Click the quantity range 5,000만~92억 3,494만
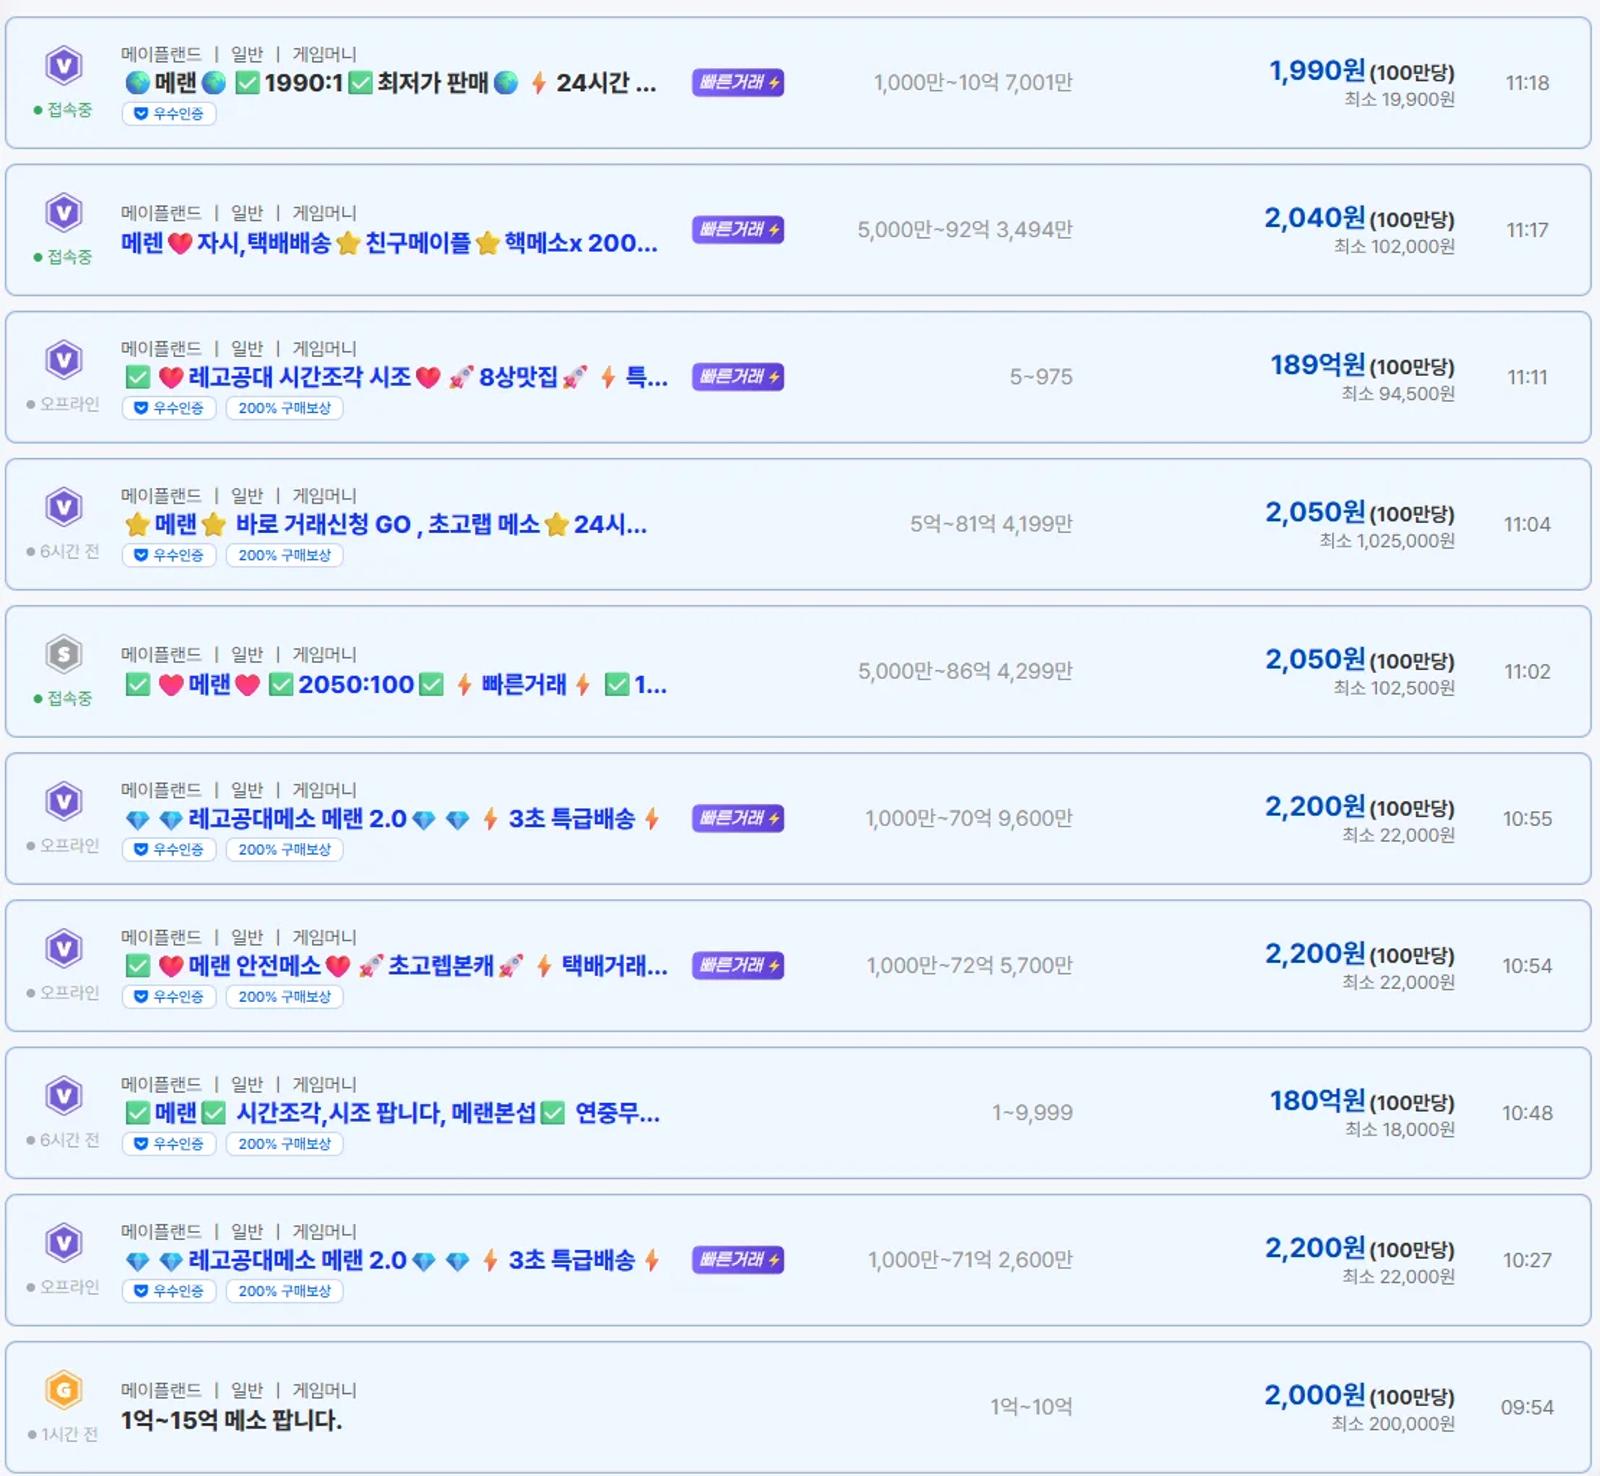Viewport: 1600px width, 1476px height. (965, 229)
